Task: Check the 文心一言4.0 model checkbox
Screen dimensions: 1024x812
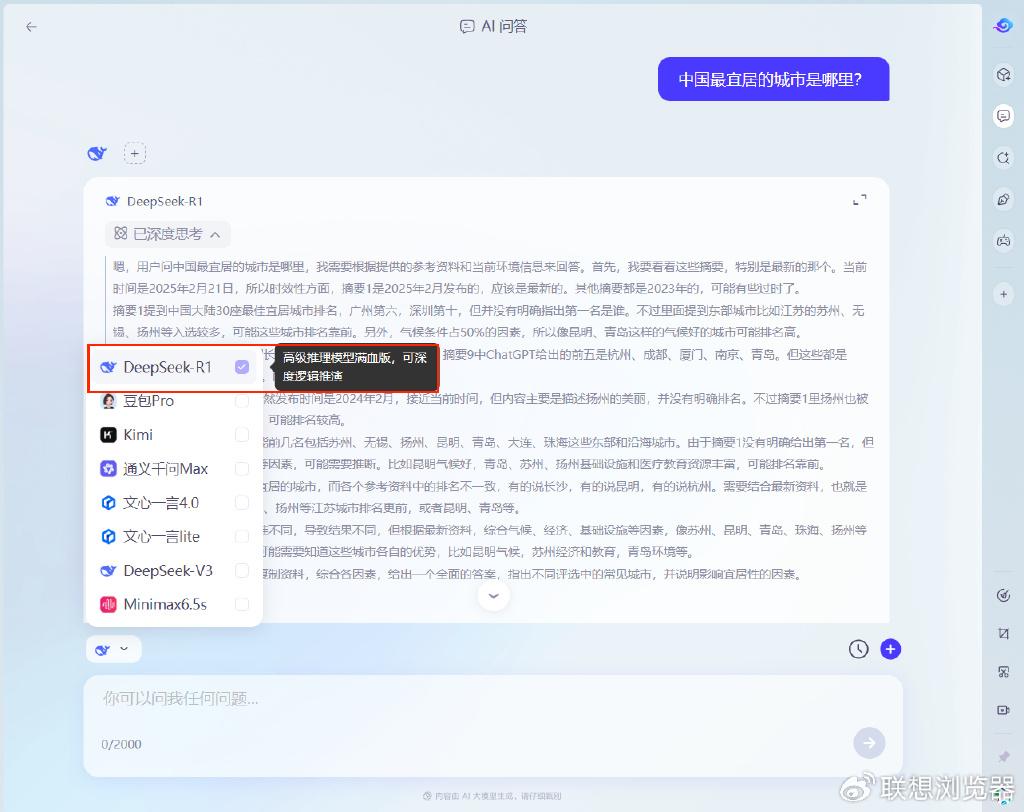Action: (242, 502)
